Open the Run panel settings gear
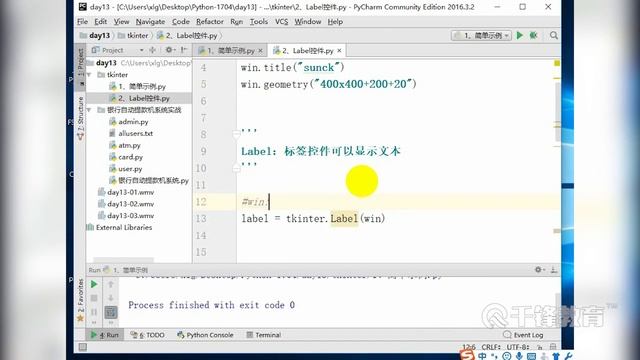Viewport: 640px width, 360px height. (x=539, y=270)
